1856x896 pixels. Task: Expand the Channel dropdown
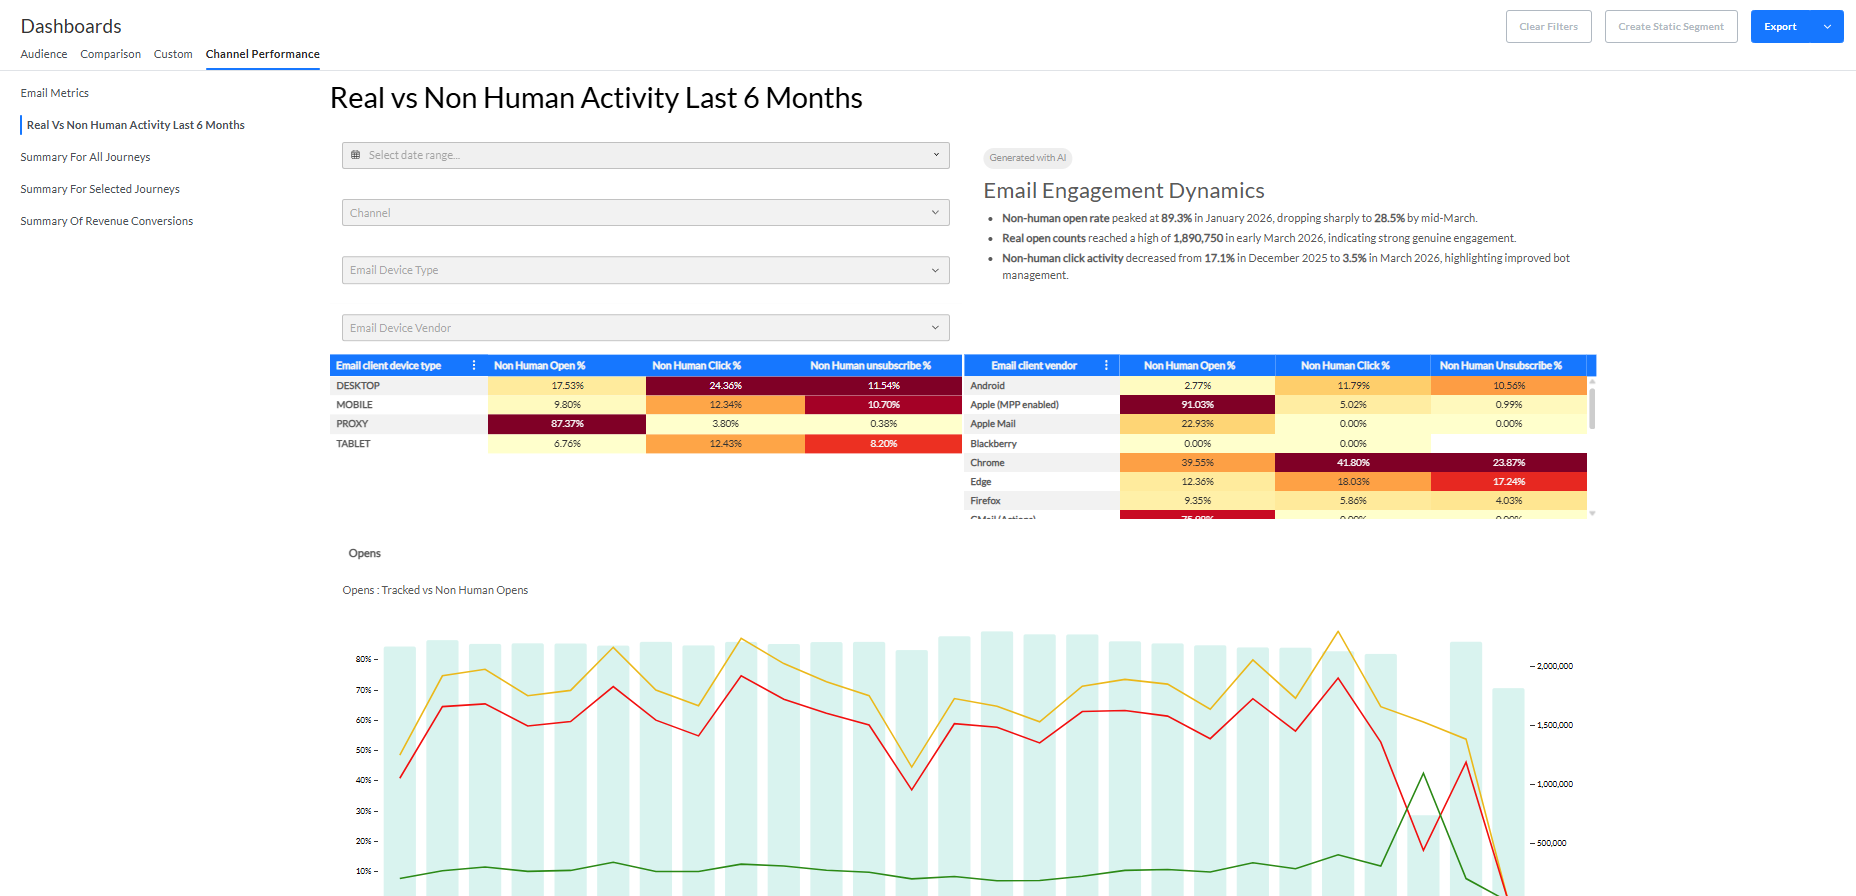click(645, 213)
